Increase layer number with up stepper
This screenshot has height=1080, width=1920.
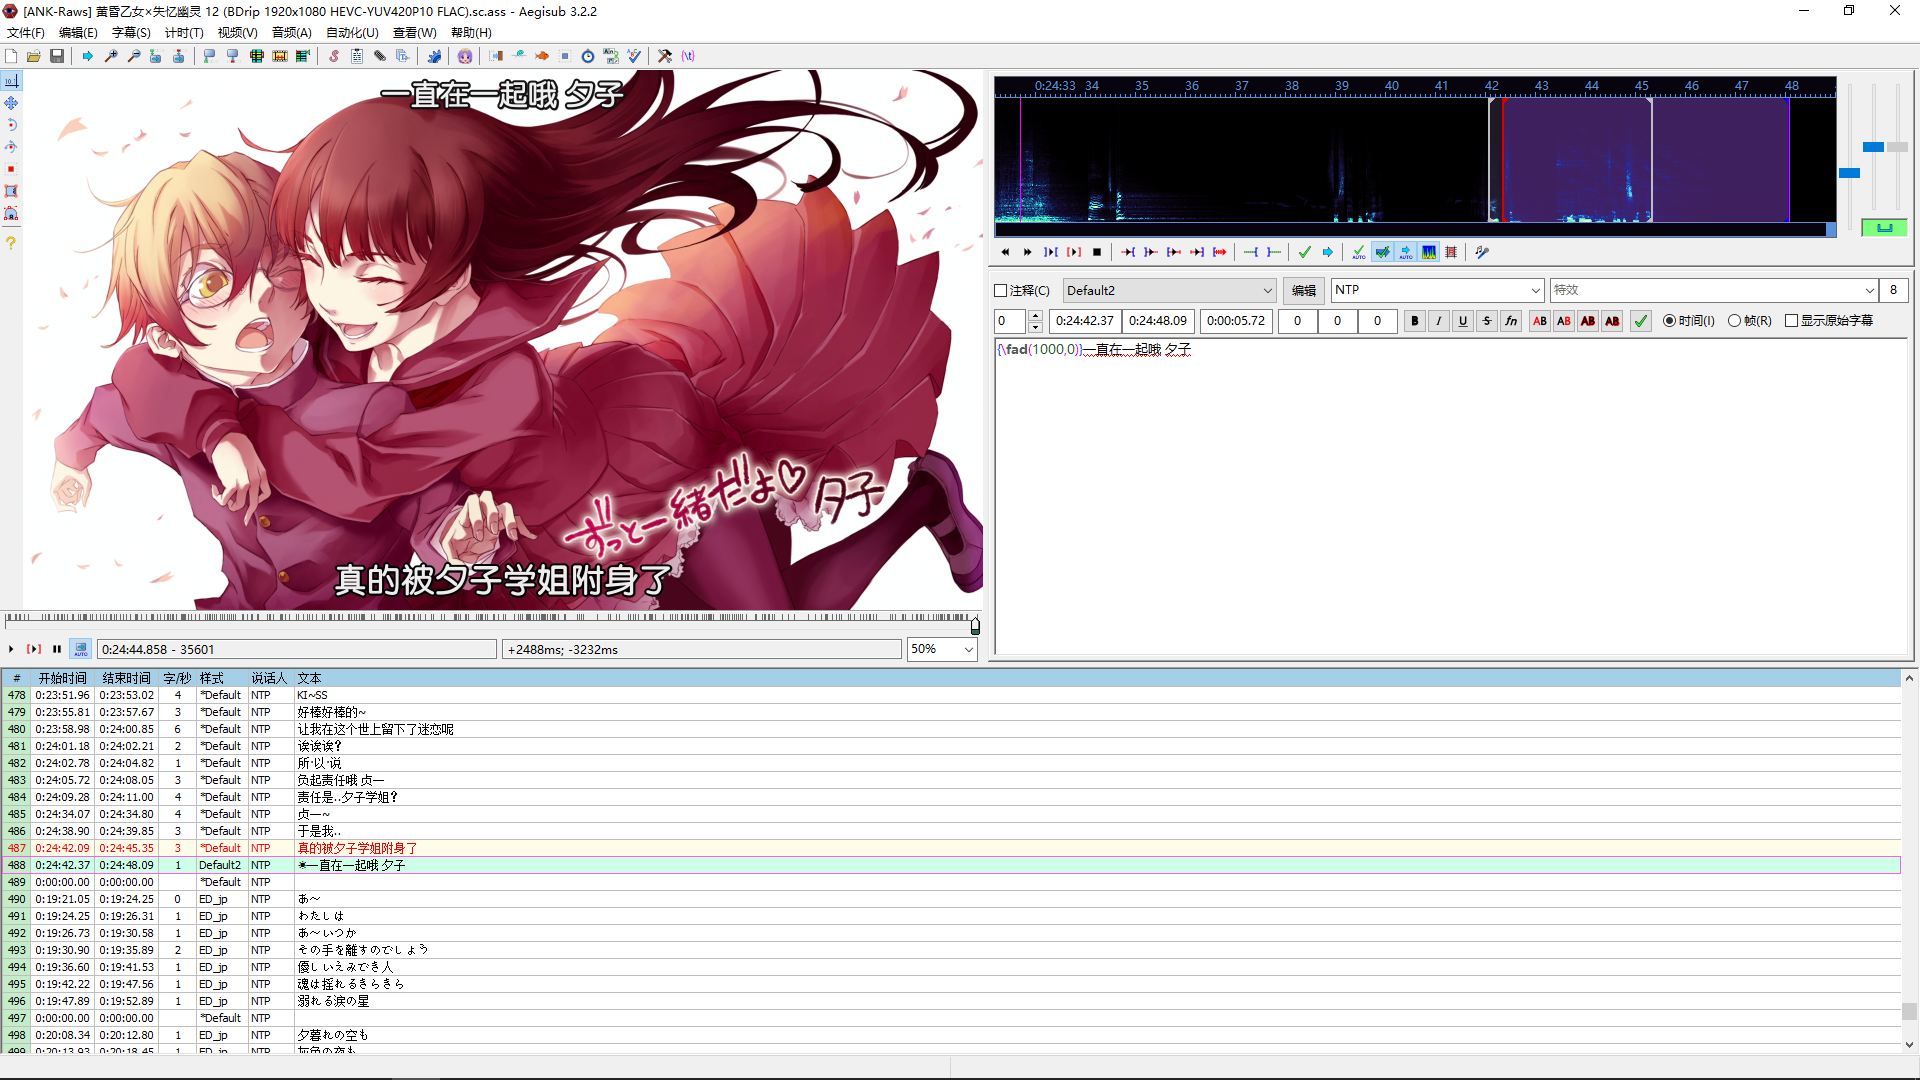click(x=1035, y=316)
